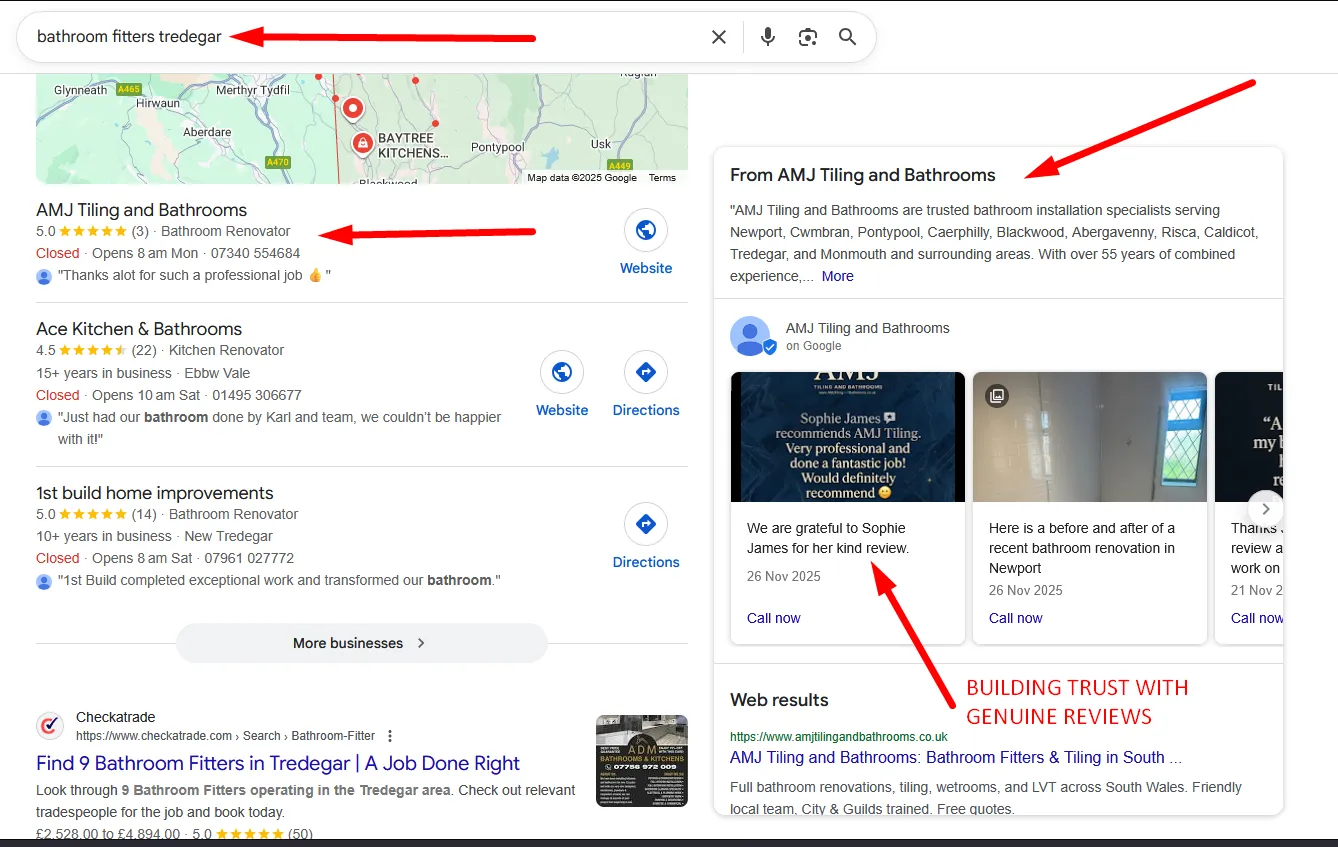Viewport: 1338px width, 847px height.
Task: Open search by image camera icon
Action: [x=808, y=37]
